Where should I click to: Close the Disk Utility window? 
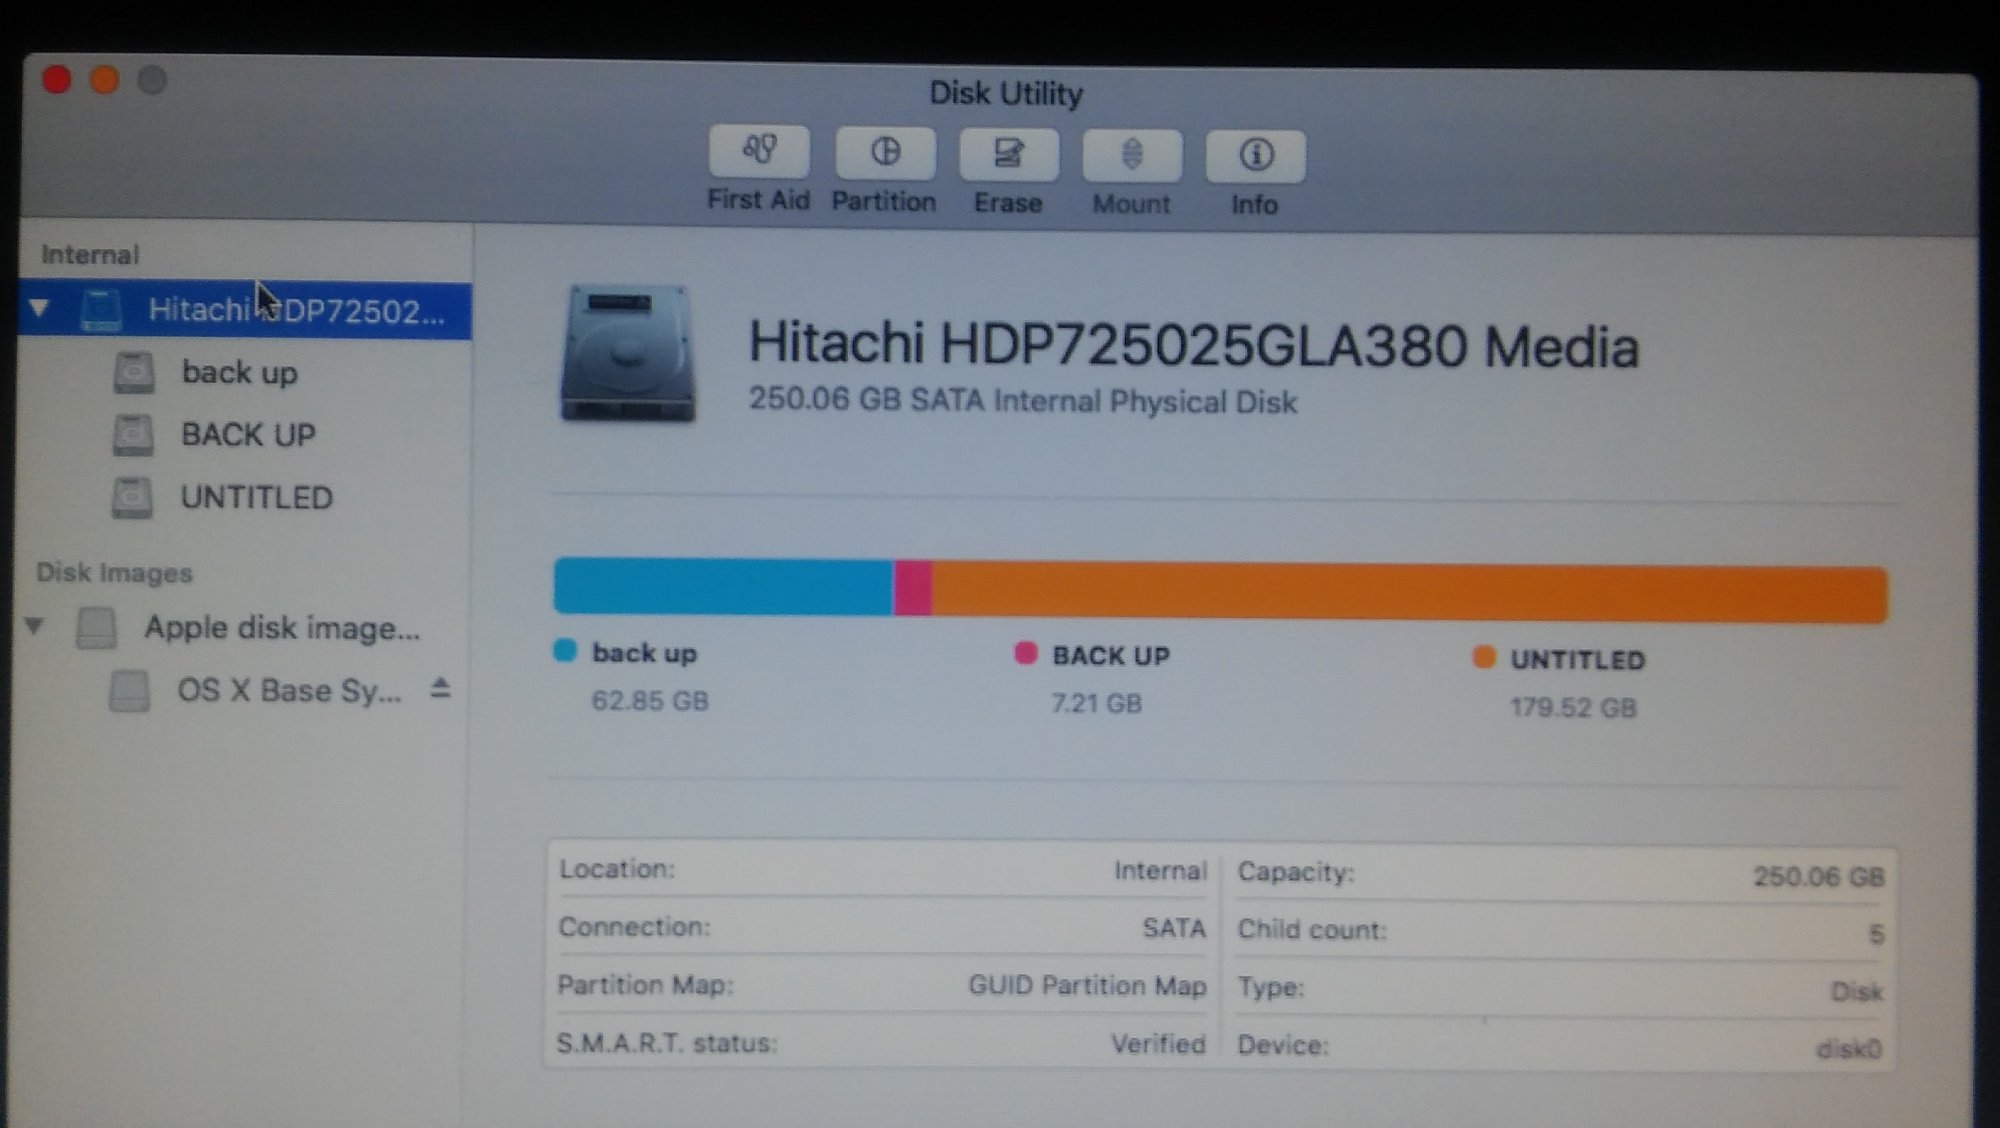coord(57,79)
